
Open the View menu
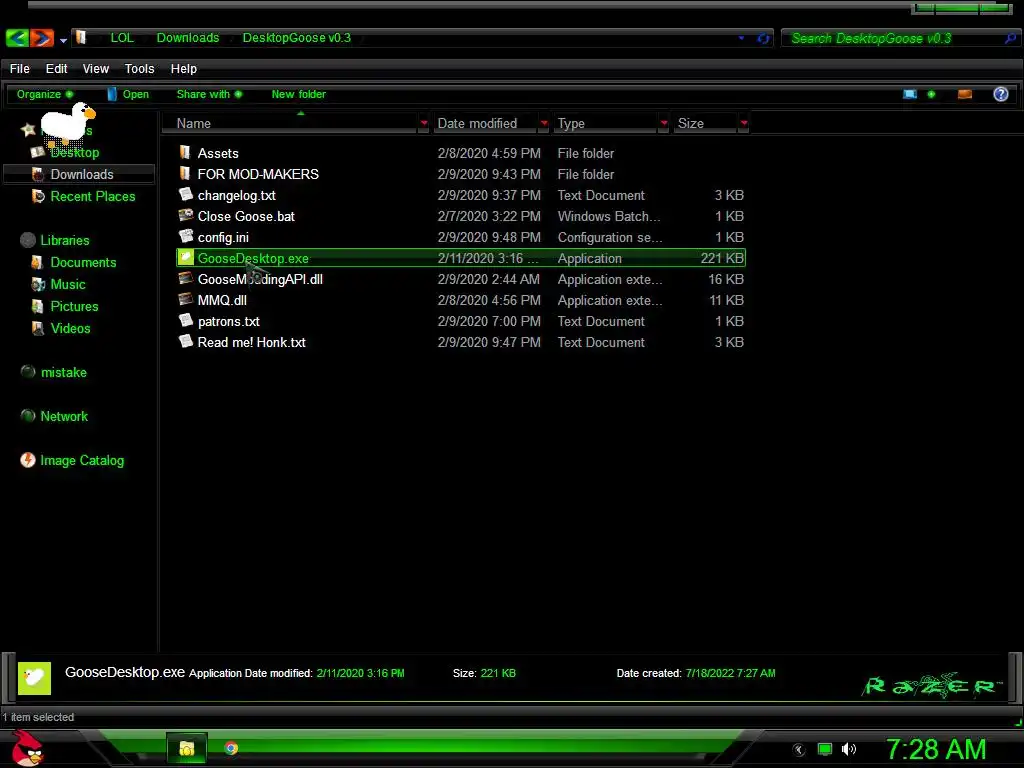95,69
